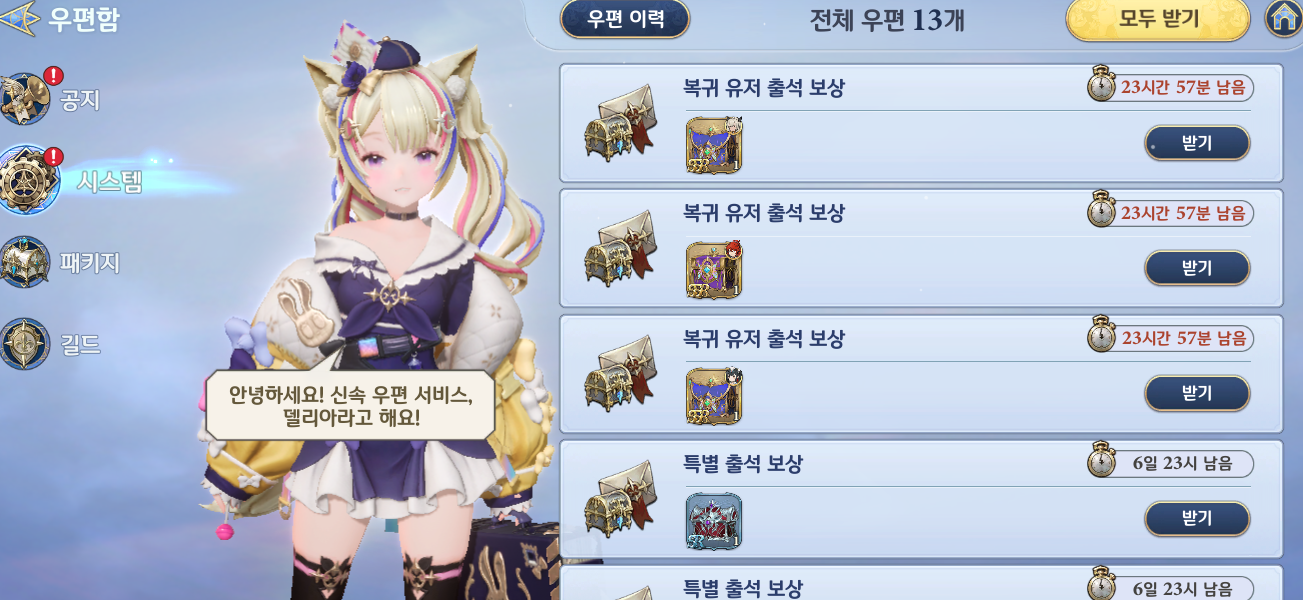
Task: Claim the second 복귀 유저 출석 보상 mail
Action: pos(1197,268)
